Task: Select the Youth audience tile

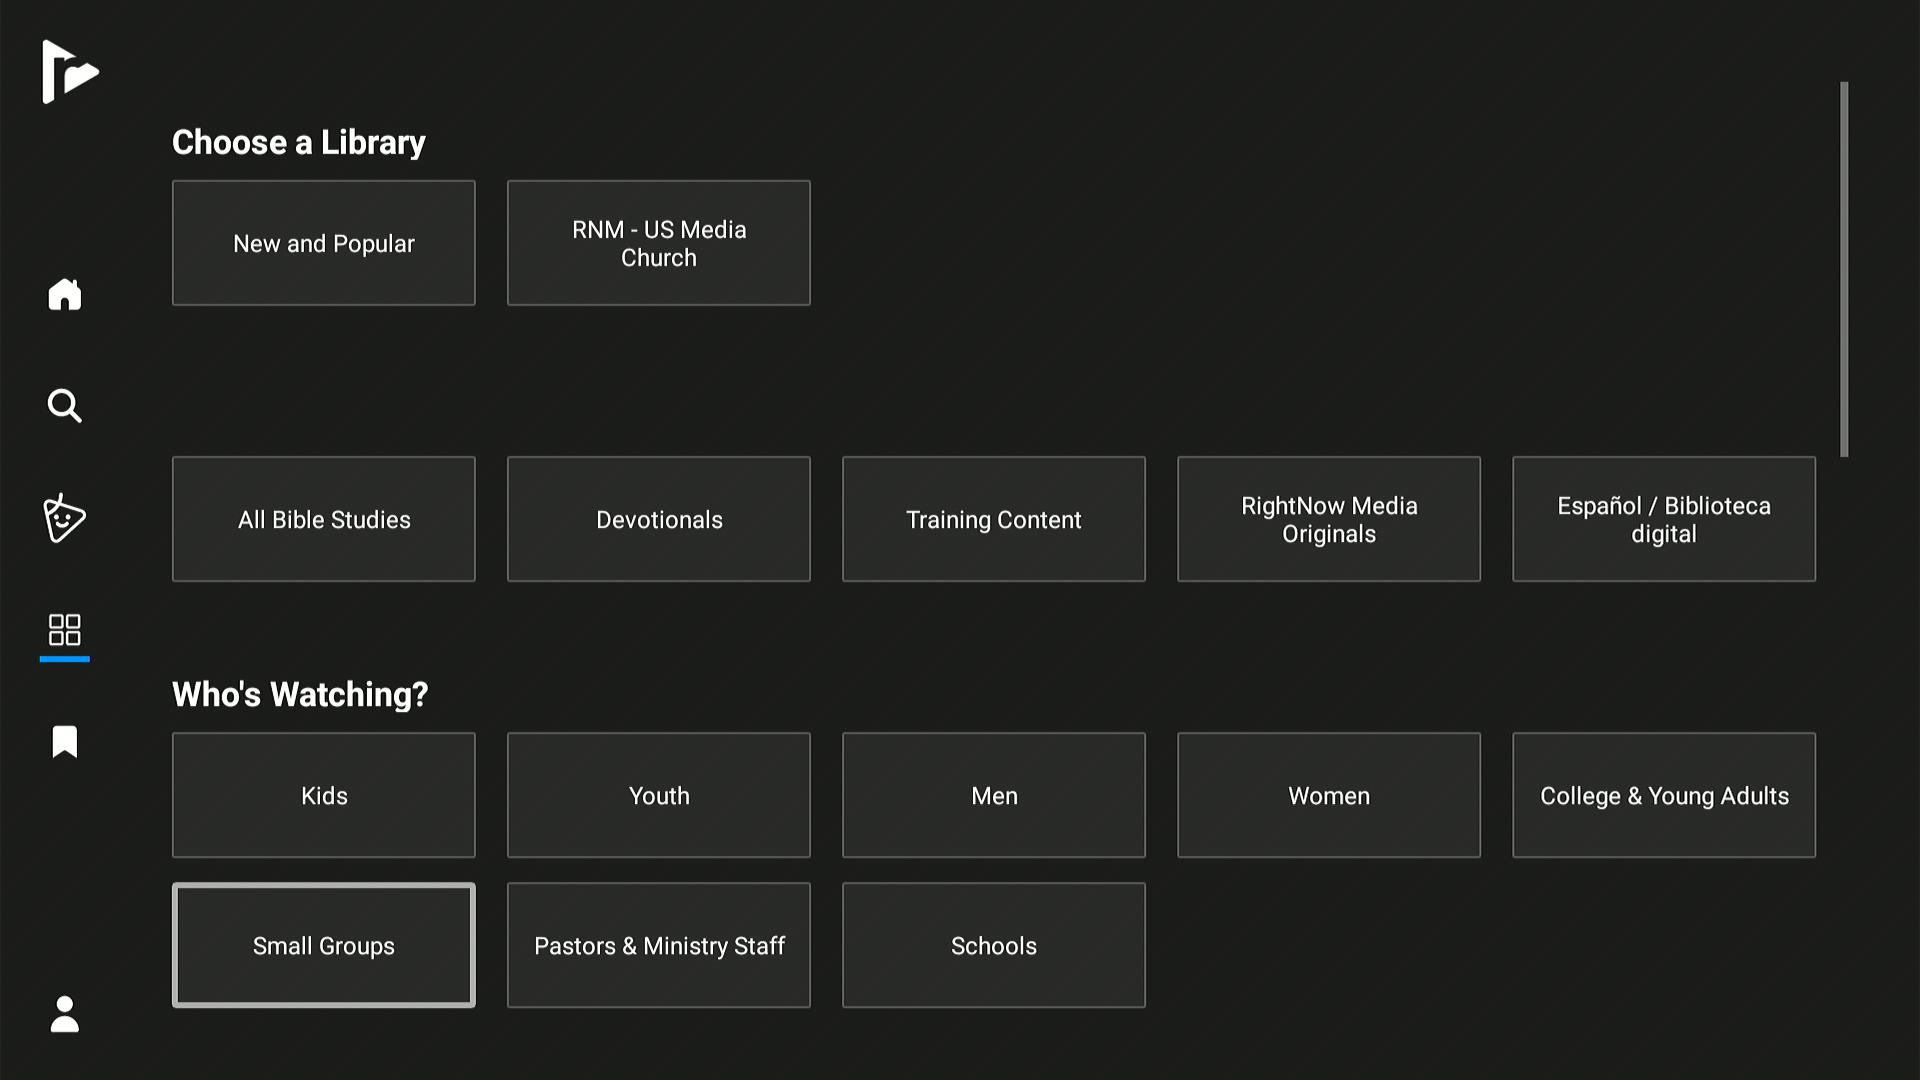Action: (x=658, y=795)
